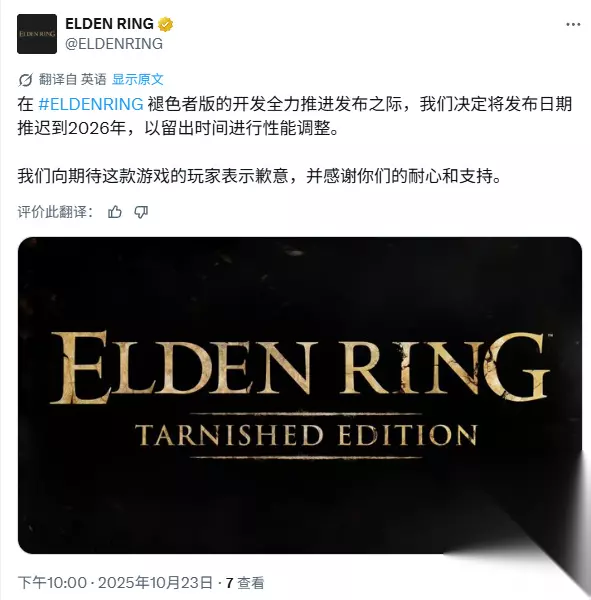Show original text via 显示原文
This screenshot has height=600, width=591.
138,80
